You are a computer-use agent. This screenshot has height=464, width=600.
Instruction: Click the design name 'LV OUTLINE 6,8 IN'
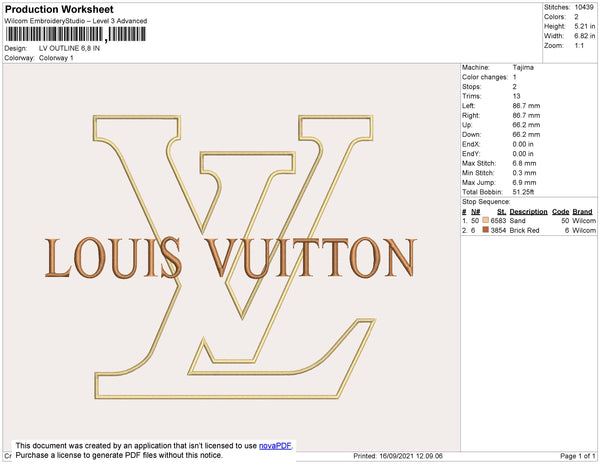pyautogui.click(x=69, y=48)
